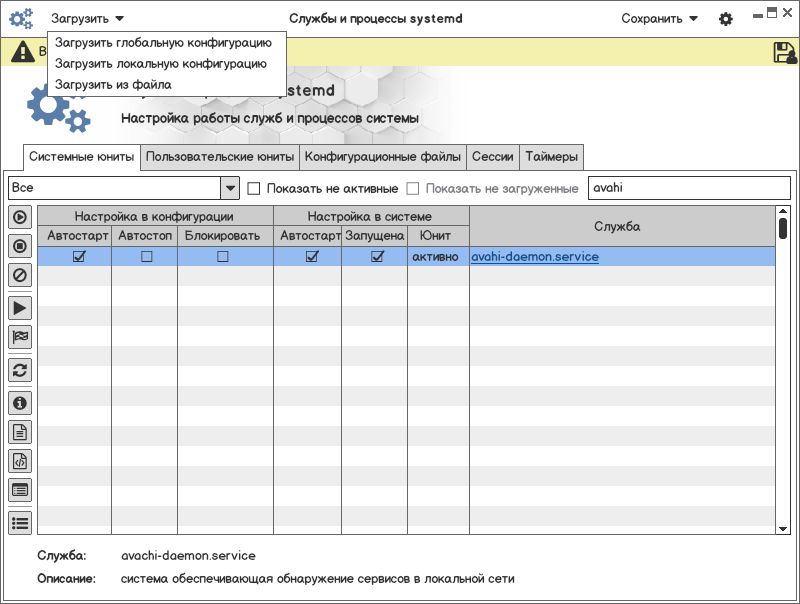
Task: Open settings via the gear icon
Action: (727, 19)
